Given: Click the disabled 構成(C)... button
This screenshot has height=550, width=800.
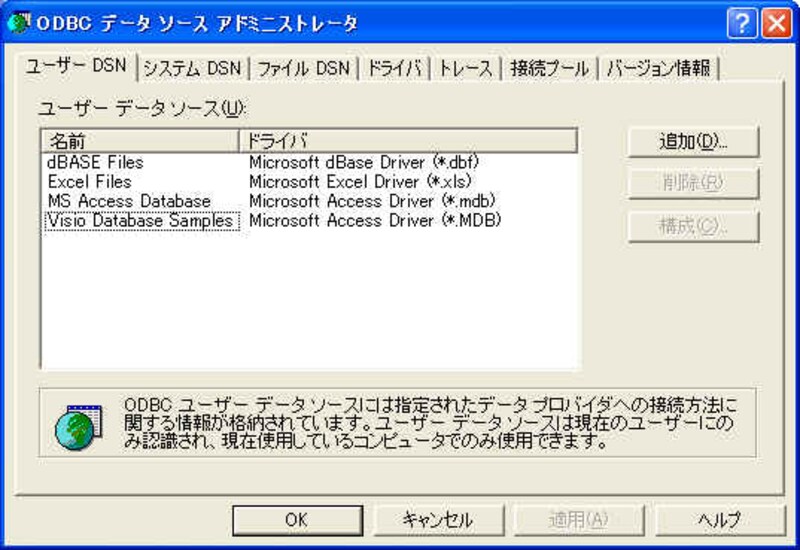Looking at the screenshot, I should (x=693, y=226).
